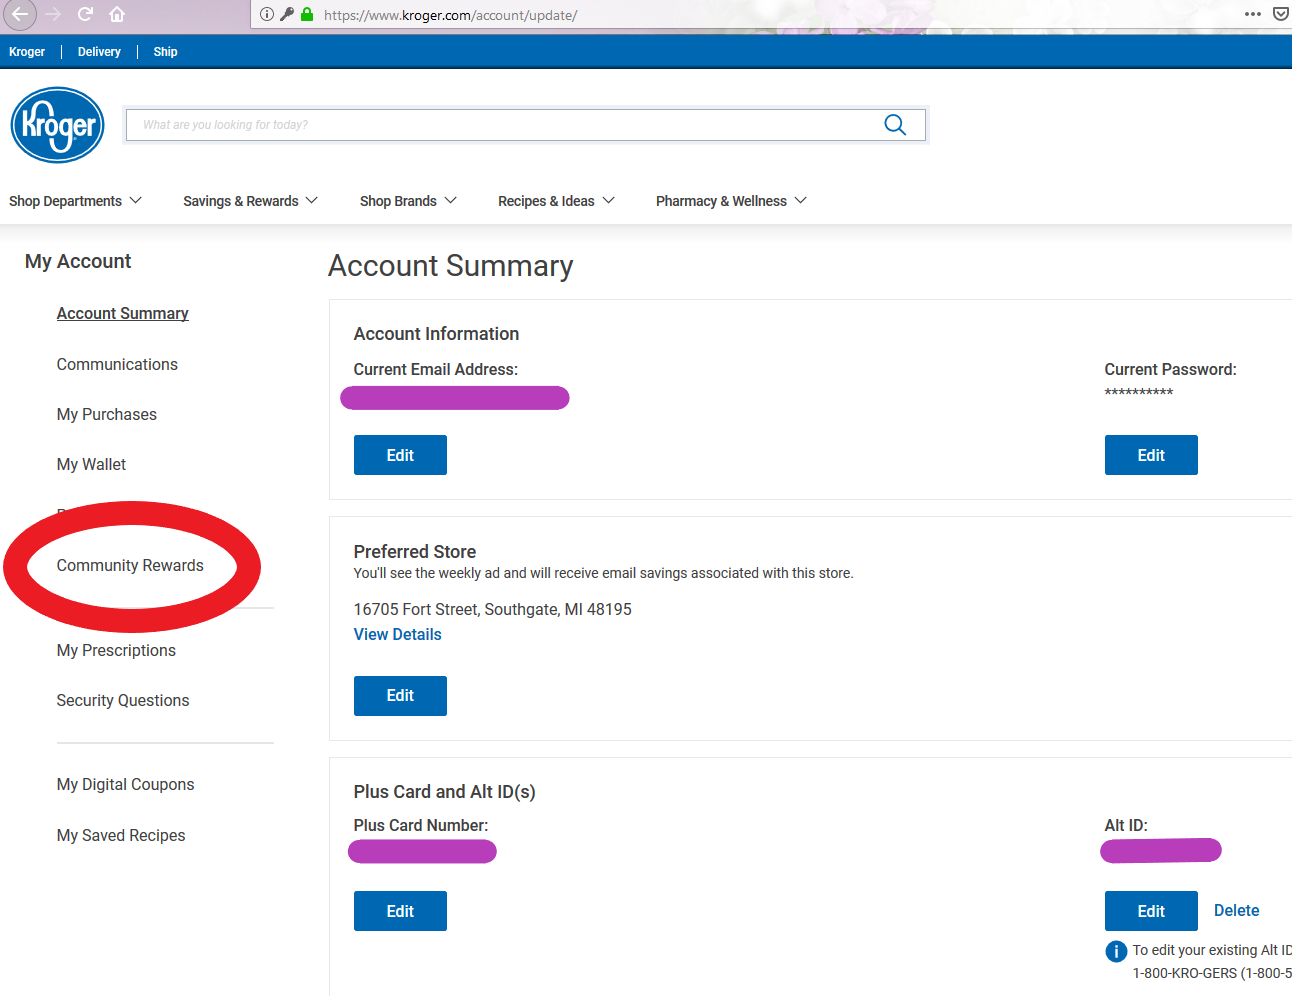Click the View Details store link
The width and height of the screenshot is (1292, 996).
pos(397,635)
